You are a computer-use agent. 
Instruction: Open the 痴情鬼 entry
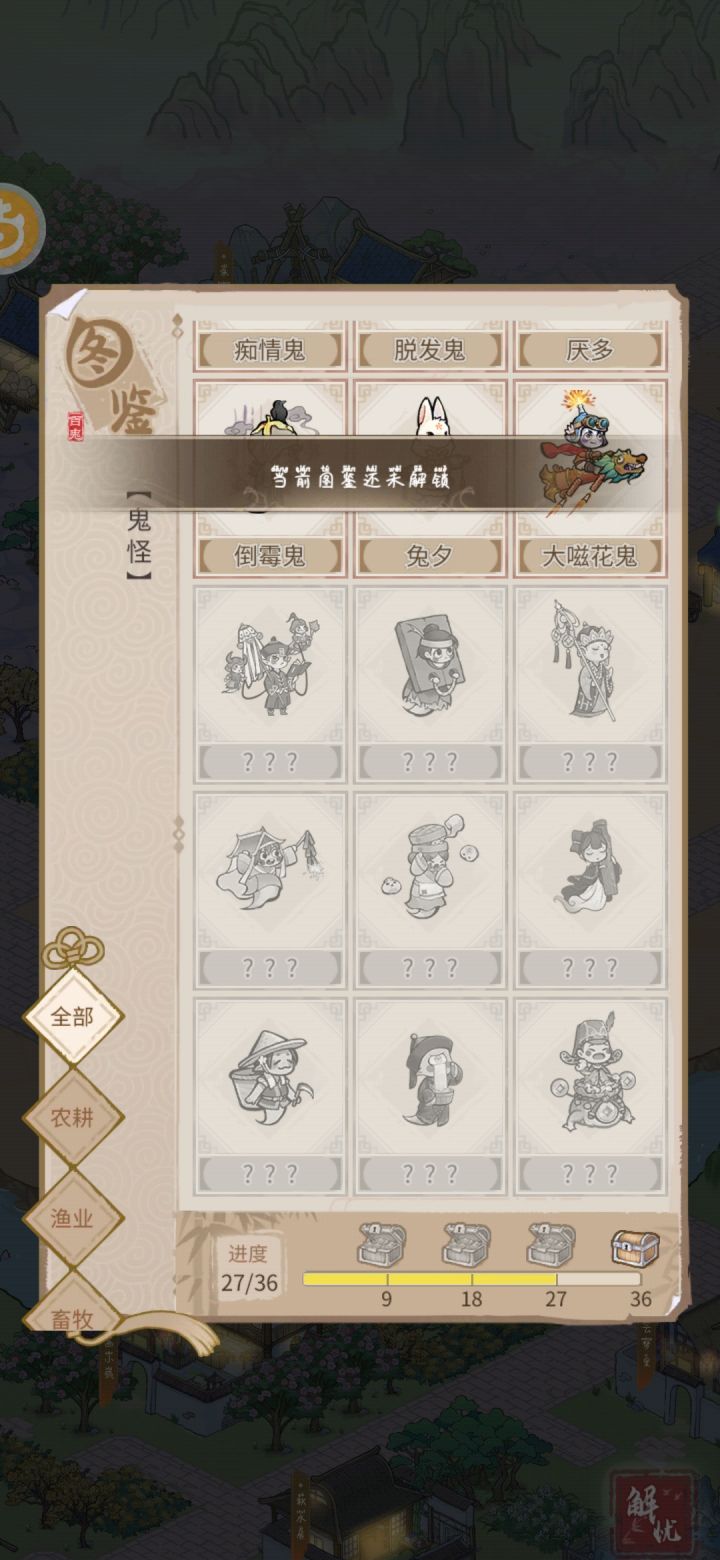tap(270, 347)
